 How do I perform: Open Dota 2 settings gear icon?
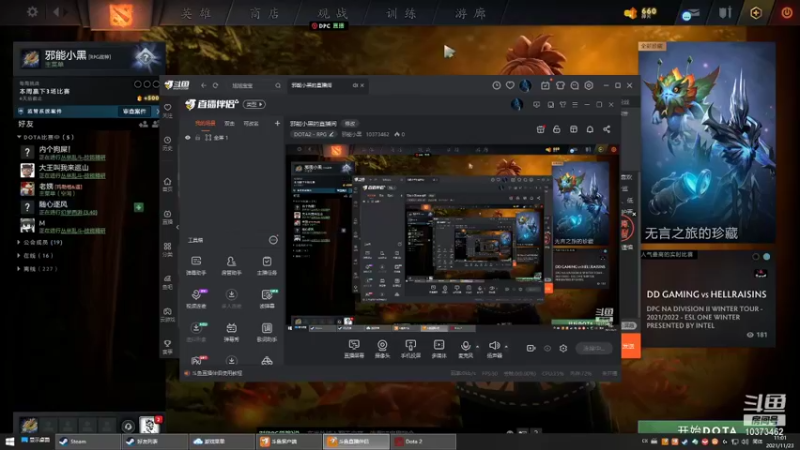pos(32,11)
